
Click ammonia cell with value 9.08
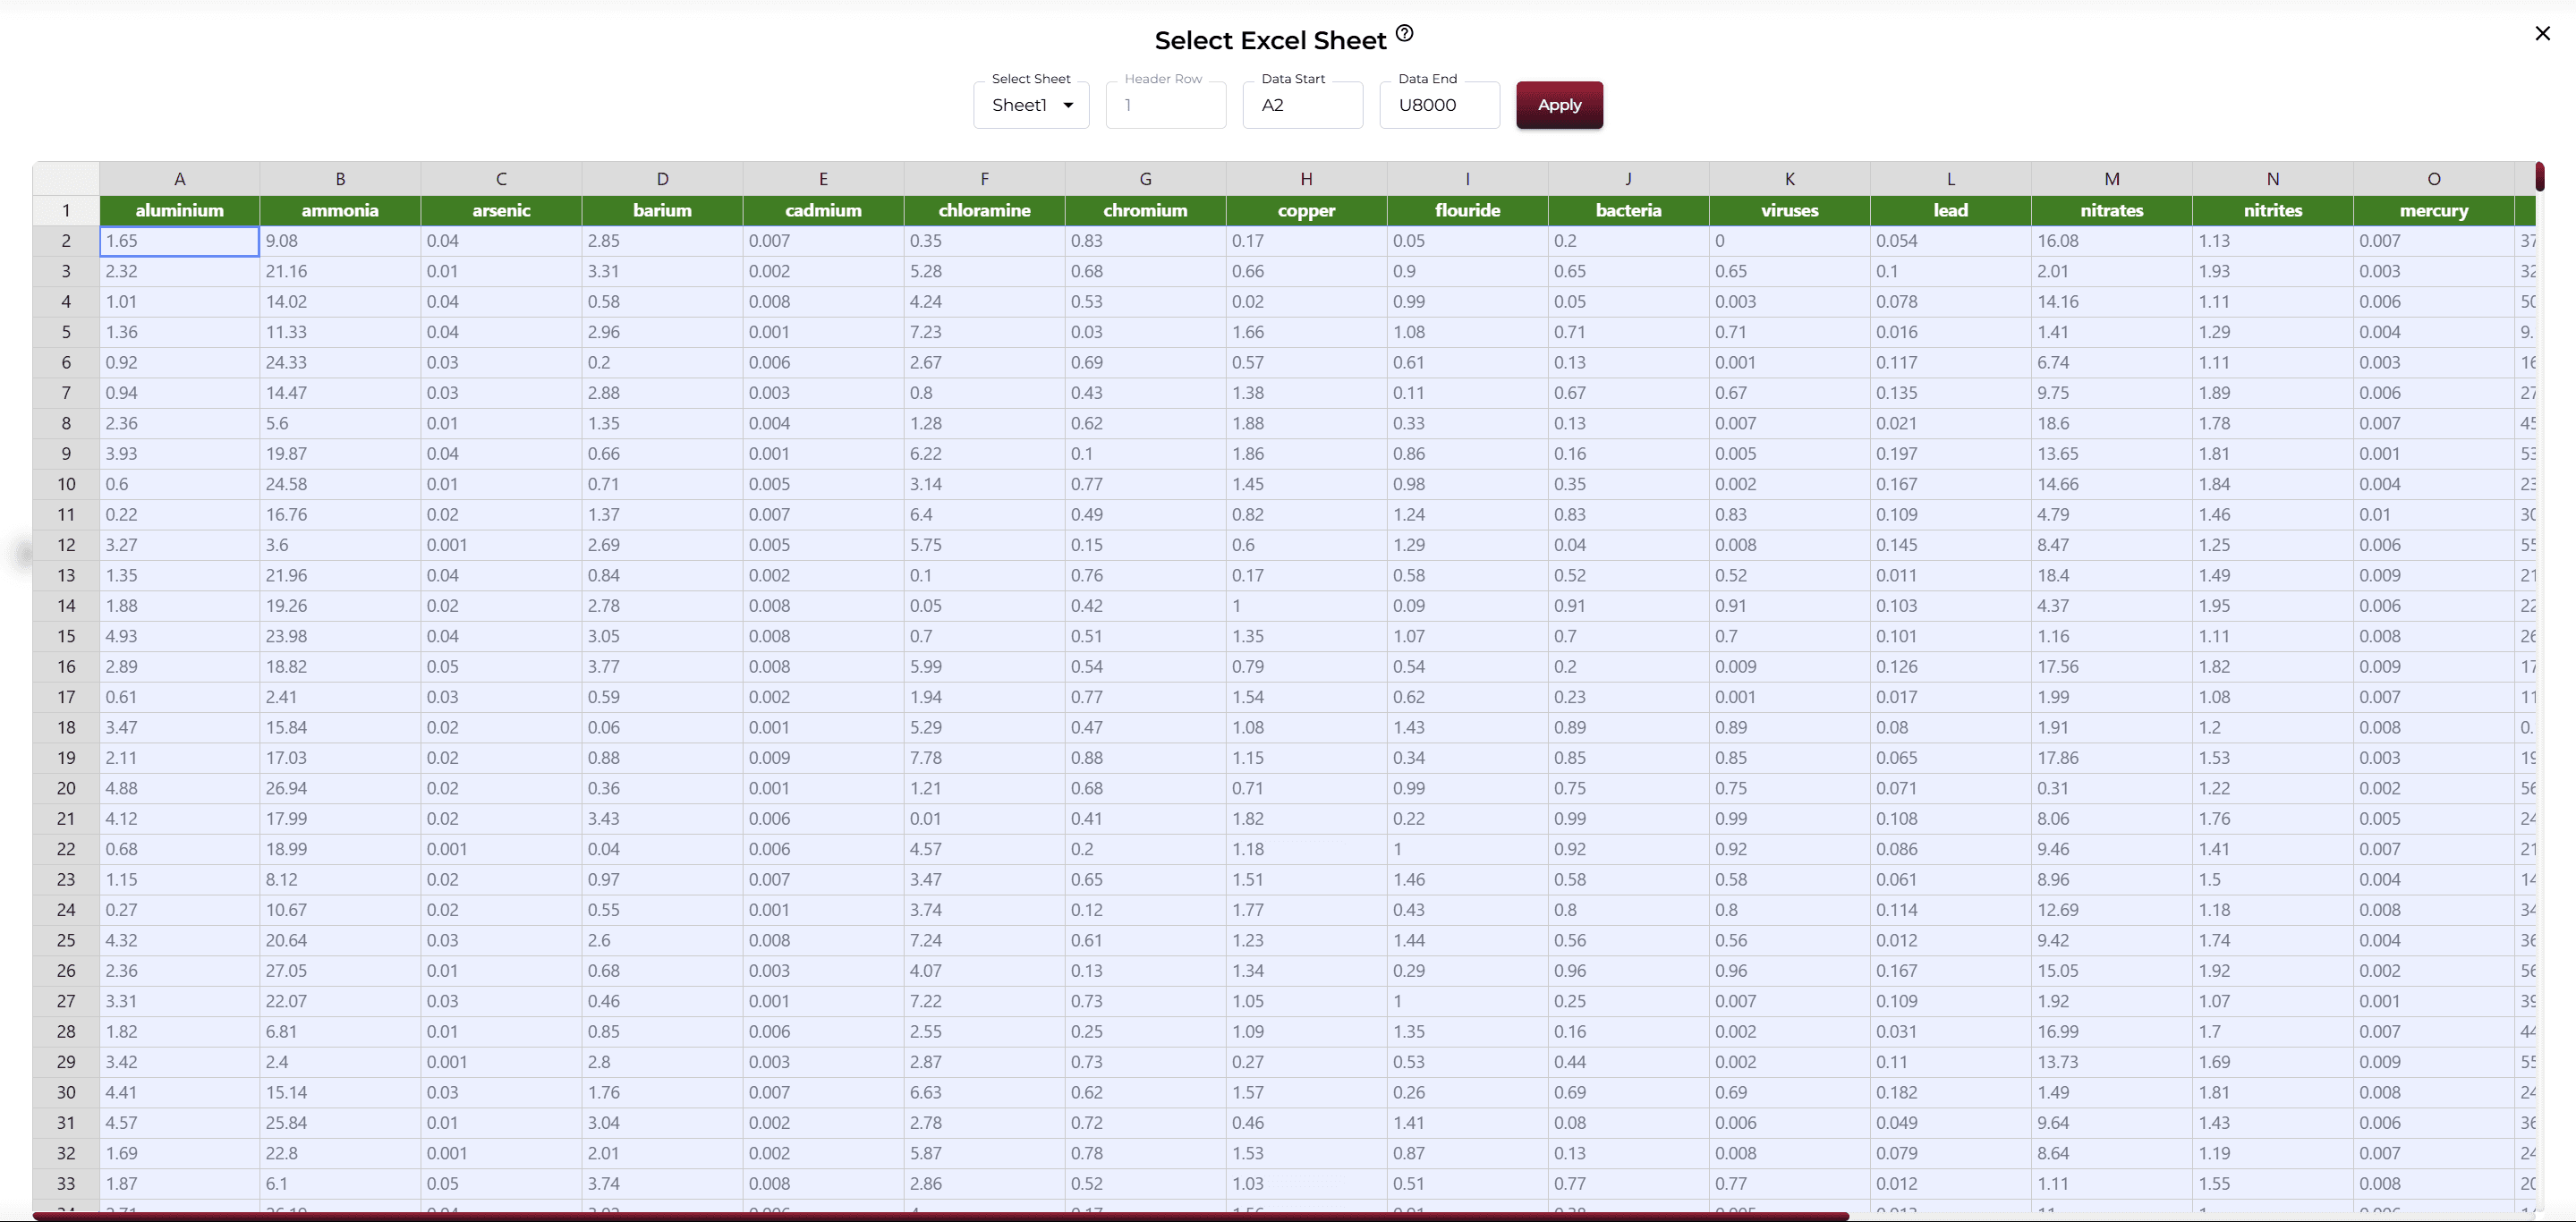tap(341, 241)
